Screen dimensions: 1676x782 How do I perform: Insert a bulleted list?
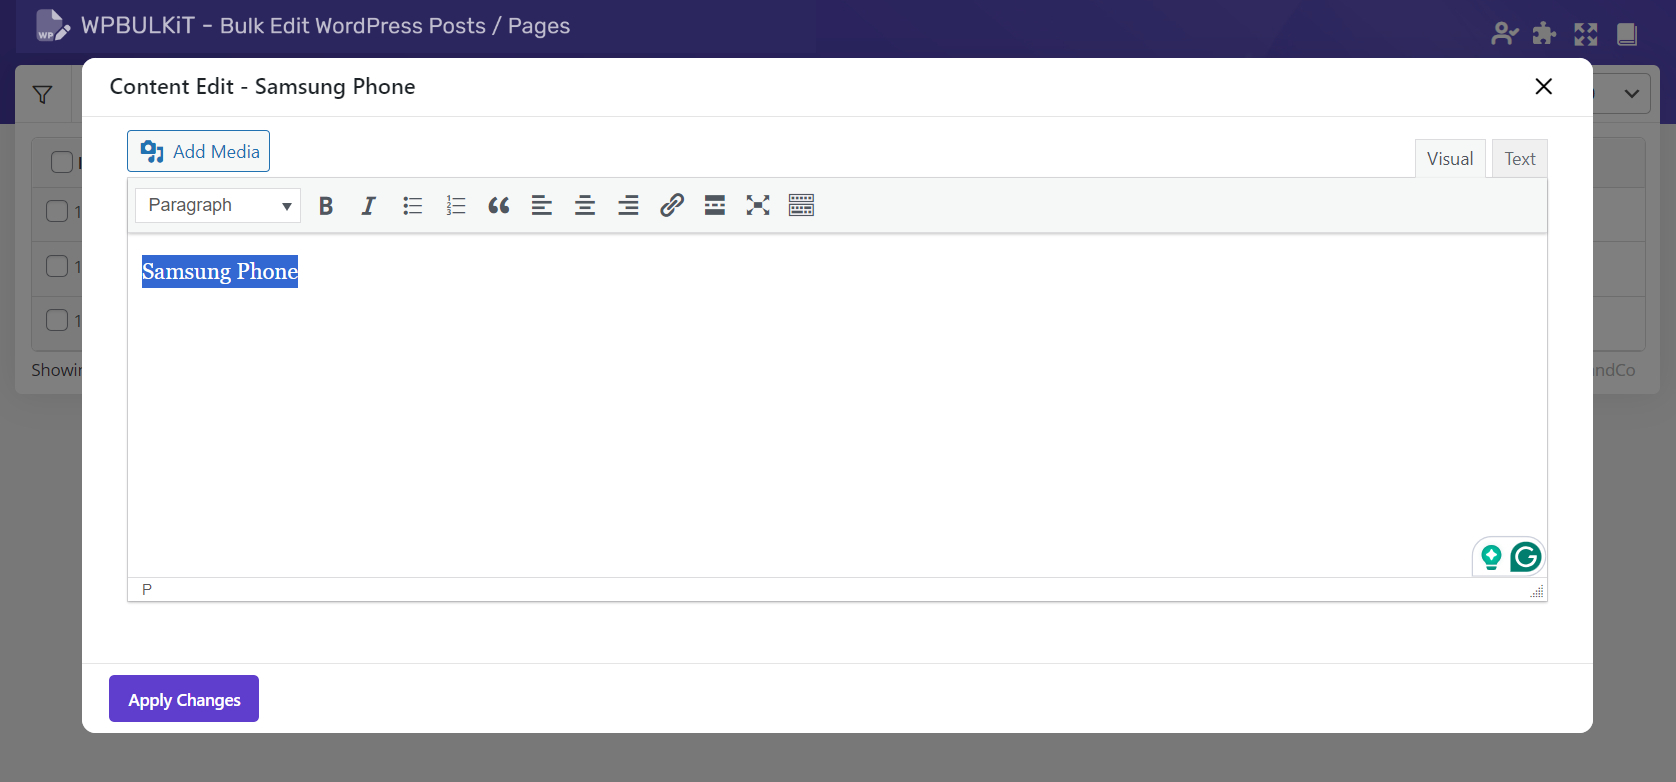pyautogui.click(x=412, y=206)
